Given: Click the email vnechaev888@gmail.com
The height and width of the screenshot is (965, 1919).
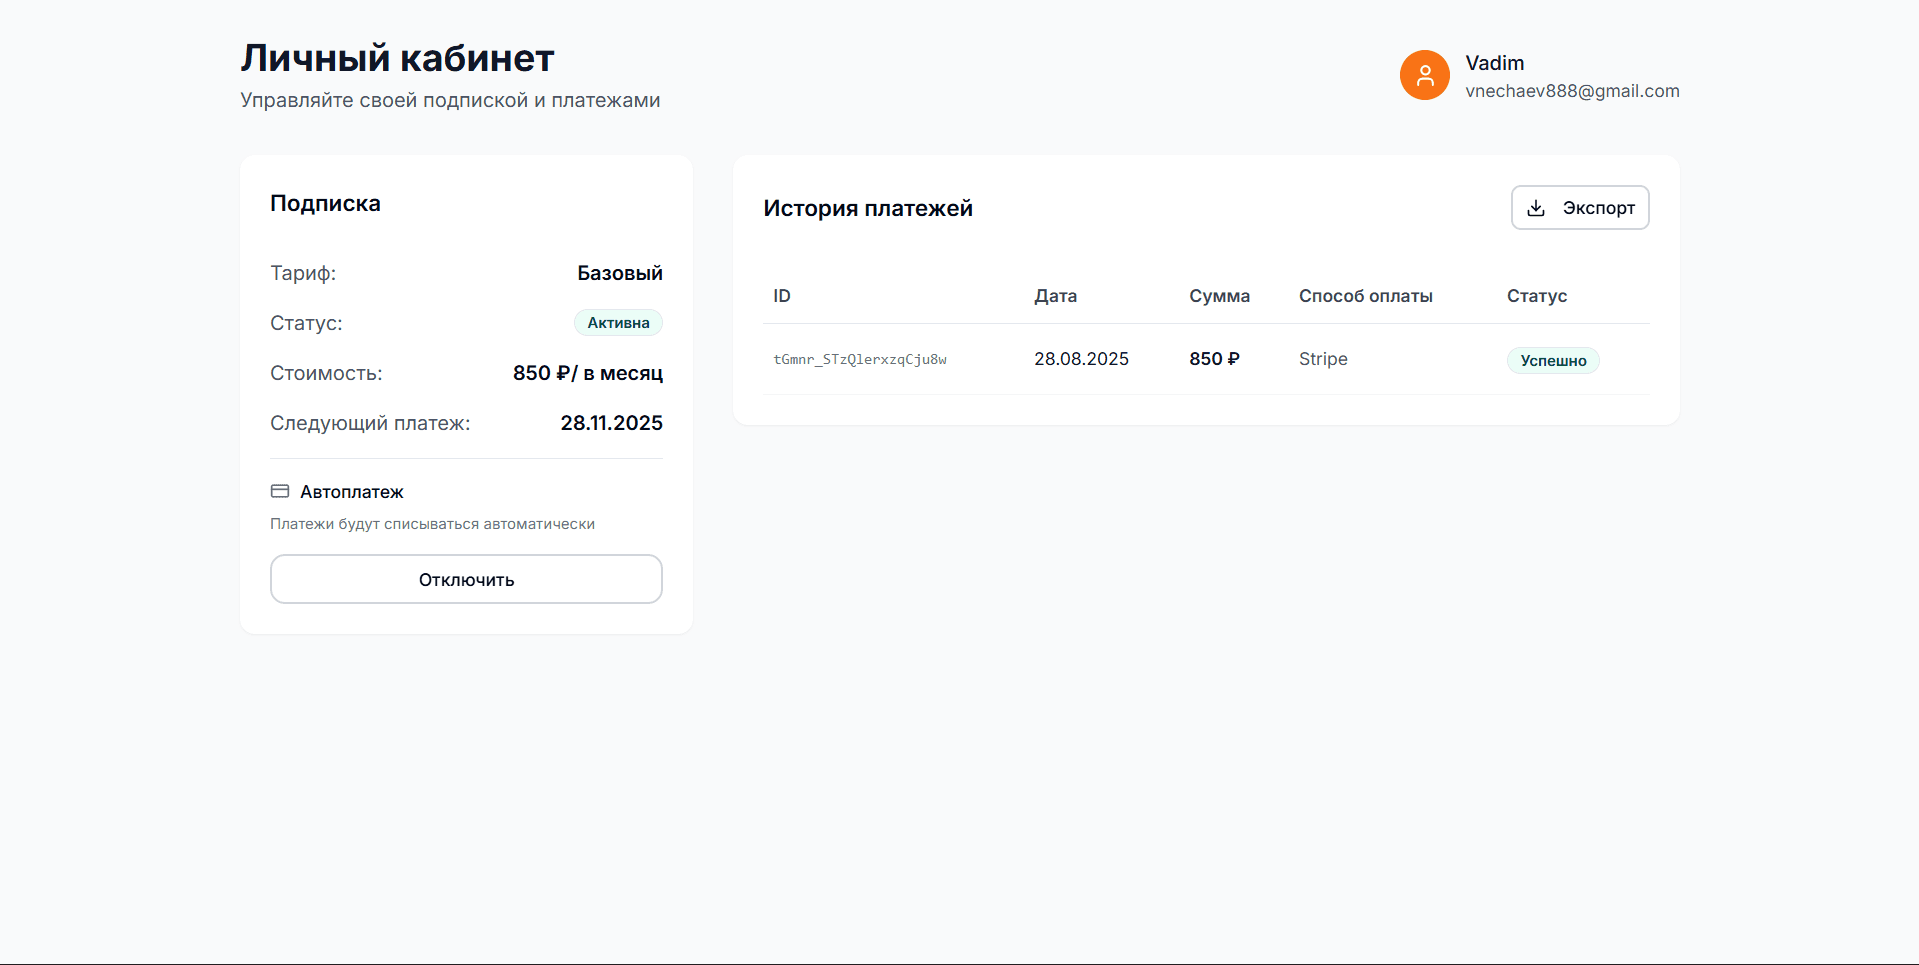Looking at the screenshot, I should tap(1573, 90).
